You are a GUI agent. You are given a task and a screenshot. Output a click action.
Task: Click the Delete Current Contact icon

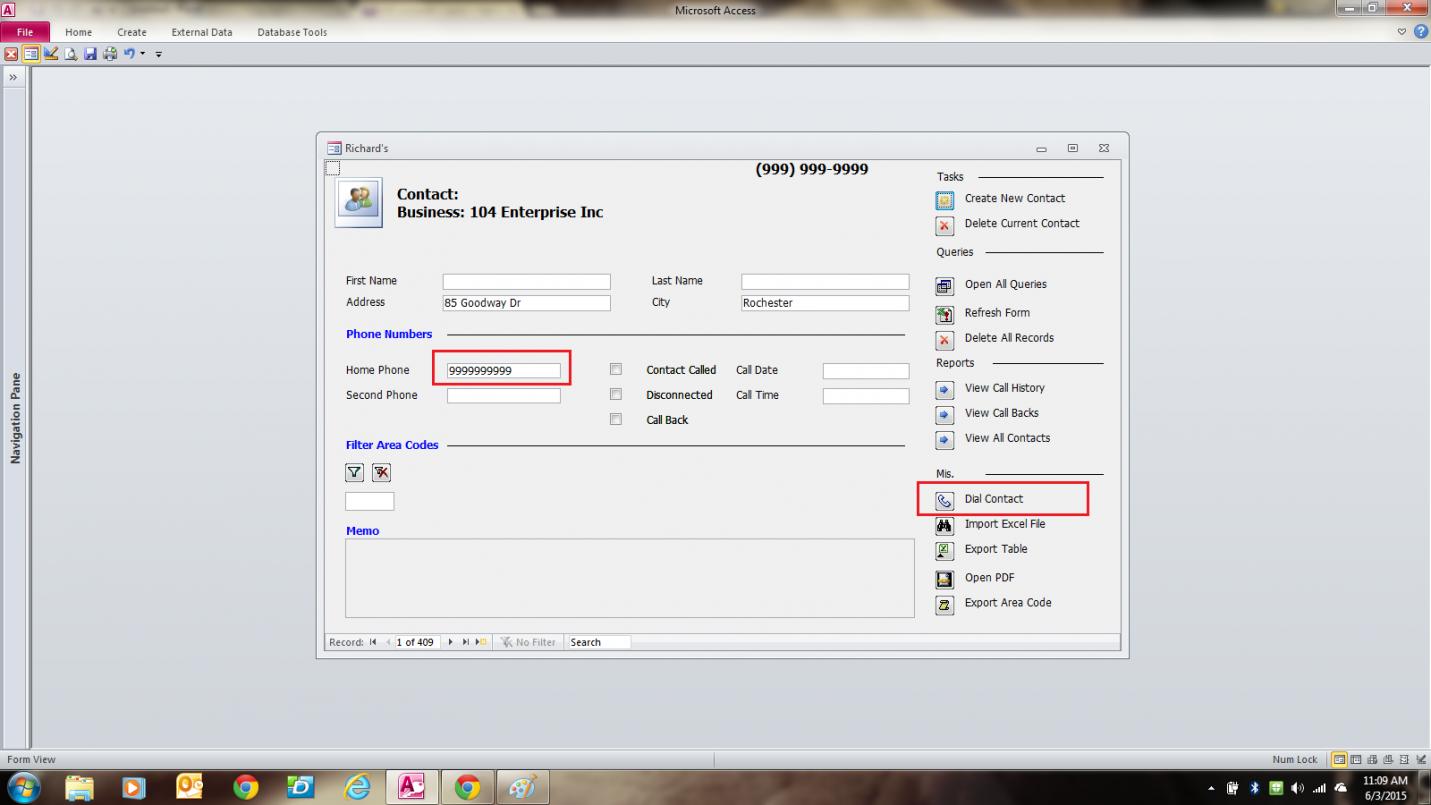pyautogui.click(x=945, y=225)
